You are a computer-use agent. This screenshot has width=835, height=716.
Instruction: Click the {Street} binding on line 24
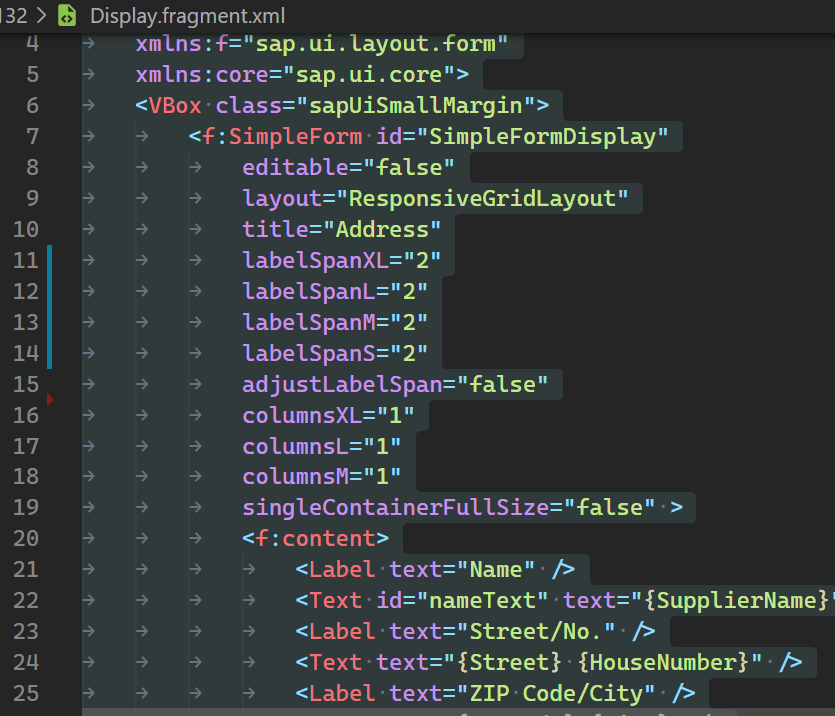tap(509, 663)
